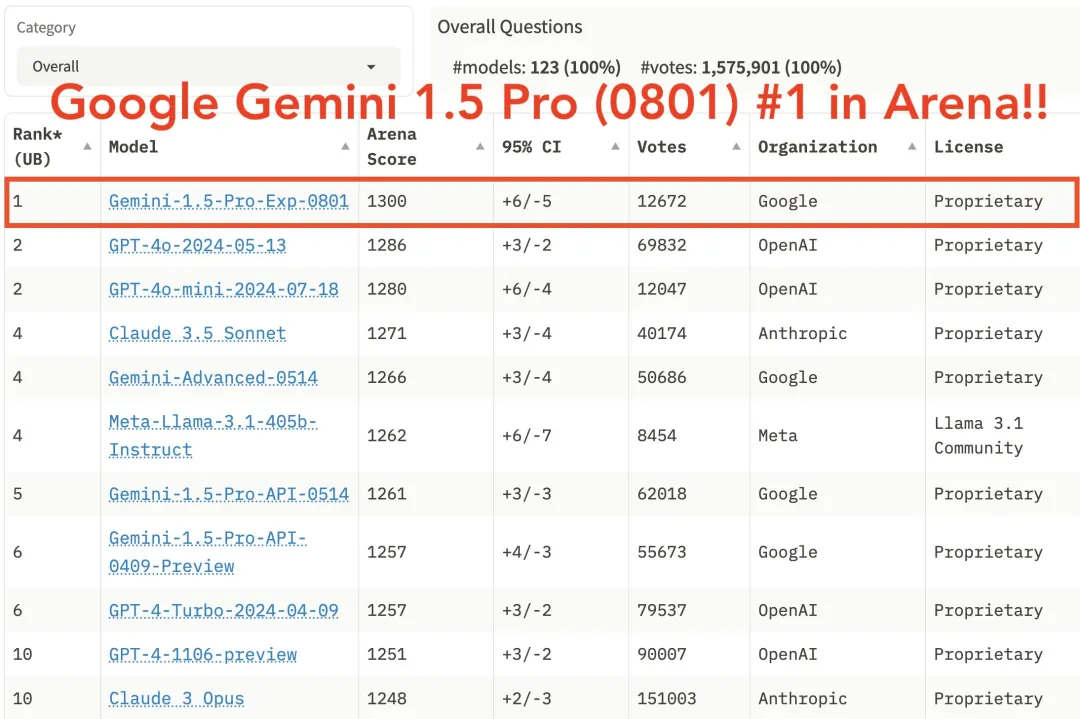This screenshot has width=1080, height=719.
Task: Click votes value 62018
Action: (x=662, y=494)
